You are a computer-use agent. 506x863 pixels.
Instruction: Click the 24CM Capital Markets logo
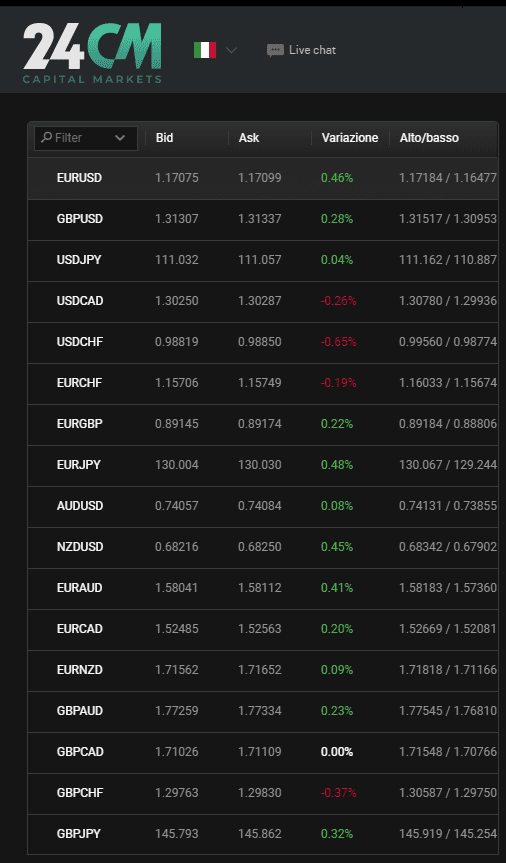pos(93,53)
